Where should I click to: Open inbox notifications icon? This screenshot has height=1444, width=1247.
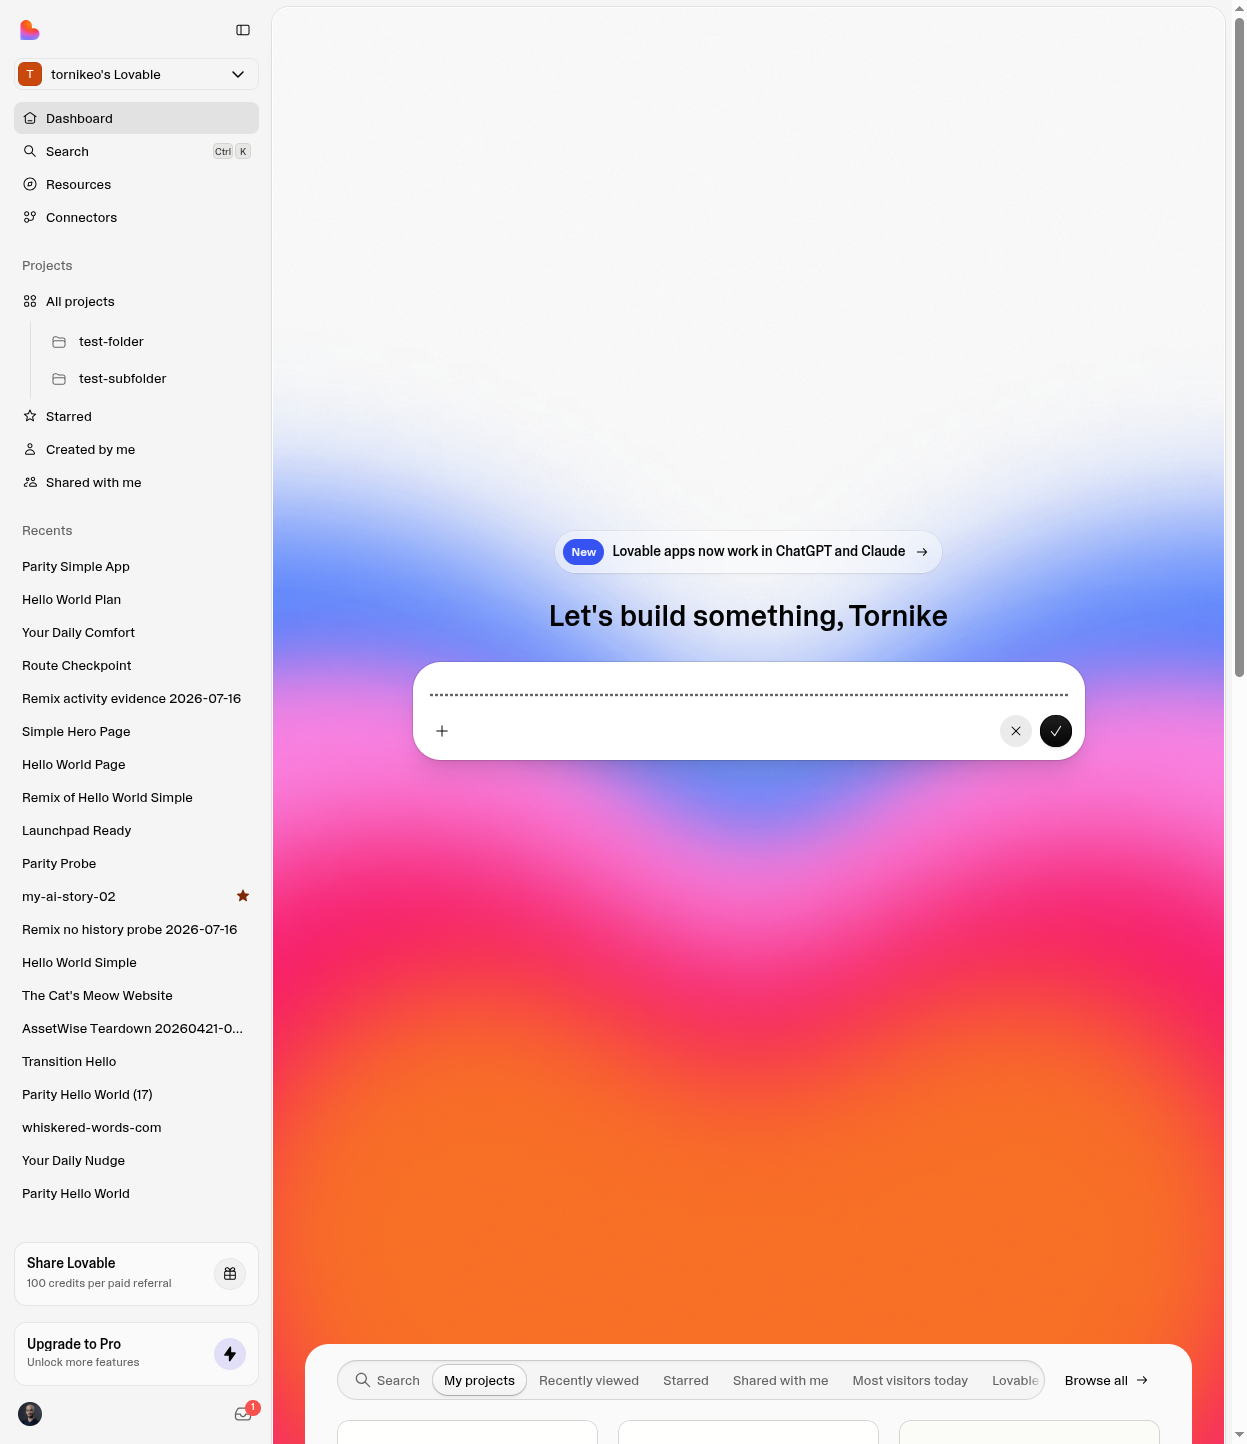click(243, 1414)
